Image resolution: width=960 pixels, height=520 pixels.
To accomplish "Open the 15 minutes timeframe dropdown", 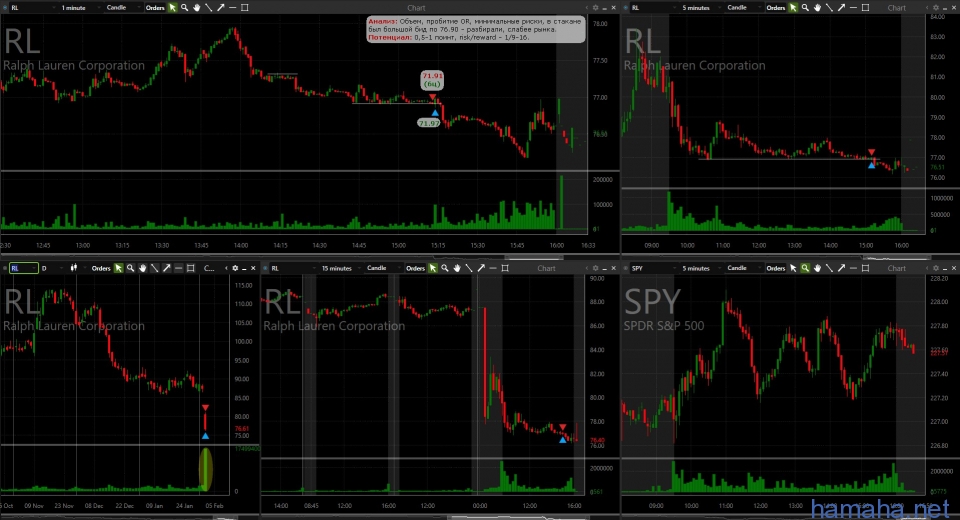I will tap(340, 268).
